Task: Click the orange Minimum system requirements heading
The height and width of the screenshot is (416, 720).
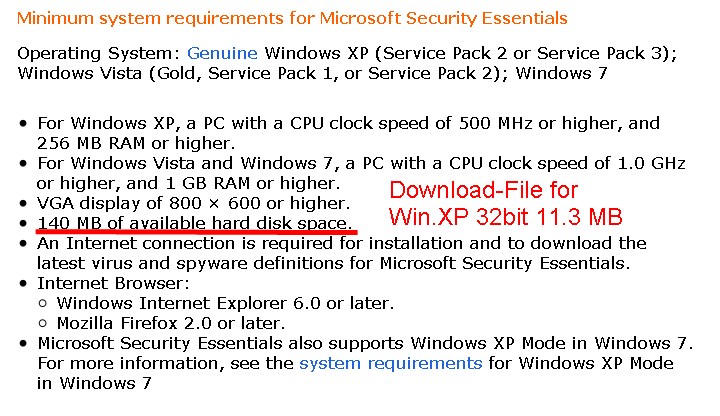Action: pyautogui.click(x=292, y=18)
